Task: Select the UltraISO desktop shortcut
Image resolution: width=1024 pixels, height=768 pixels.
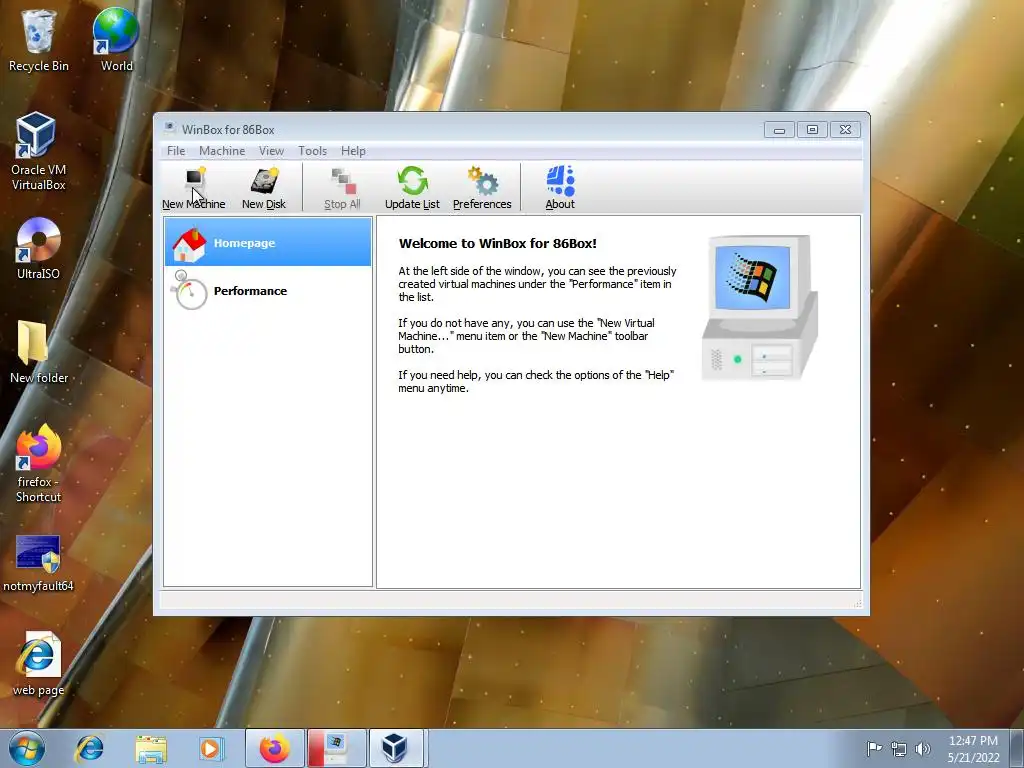Action: [39, 249]
